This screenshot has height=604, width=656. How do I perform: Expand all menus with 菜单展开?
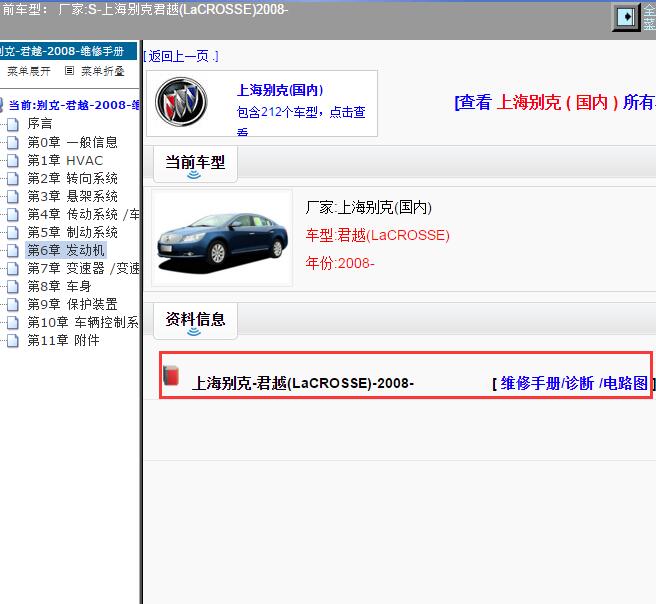click(x=28, y=71)
